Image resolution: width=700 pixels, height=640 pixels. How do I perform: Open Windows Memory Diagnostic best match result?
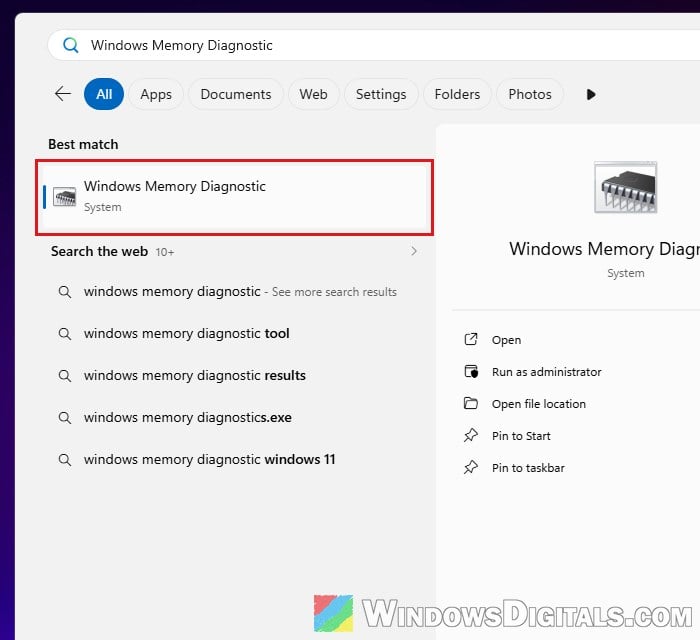click(x=234, y=197)
